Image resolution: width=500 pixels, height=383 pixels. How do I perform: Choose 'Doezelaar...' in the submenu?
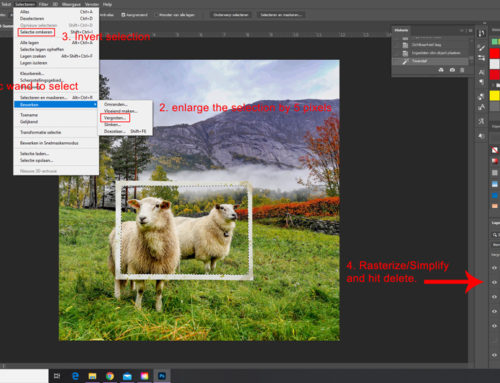(125, 131)
